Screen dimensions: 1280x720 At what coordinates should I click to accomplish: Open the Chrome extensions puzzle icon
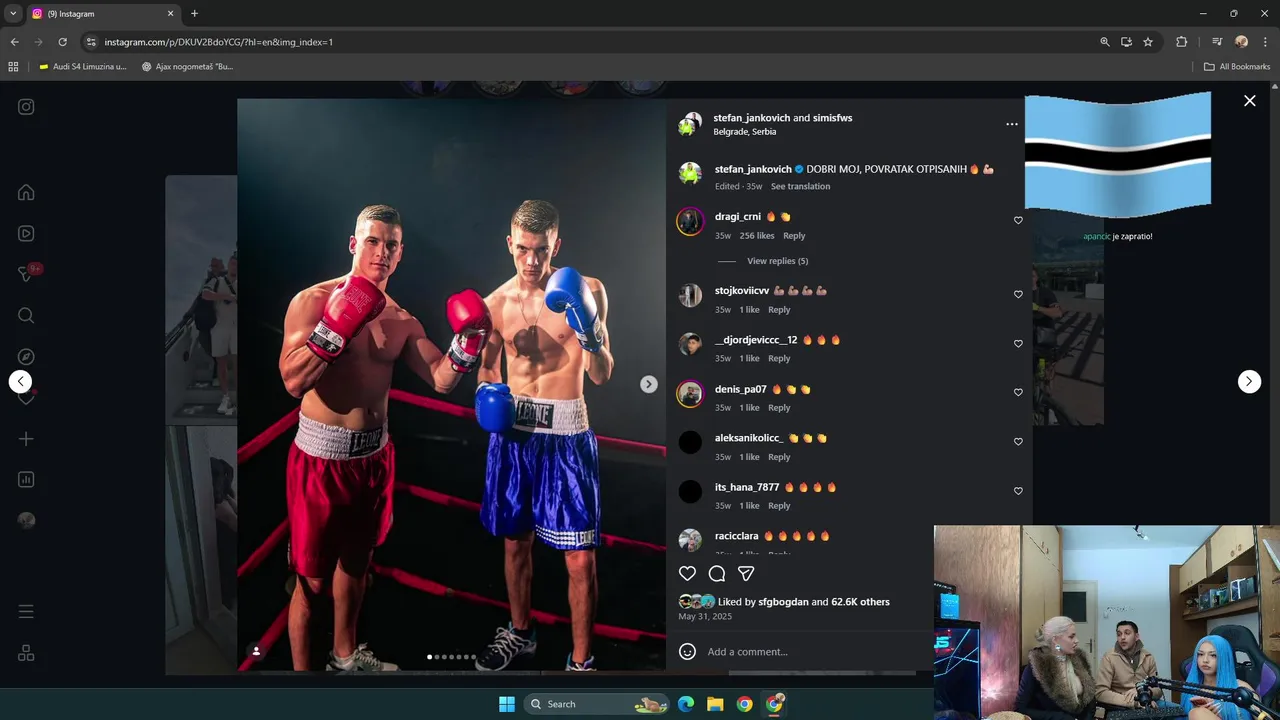1181,42
